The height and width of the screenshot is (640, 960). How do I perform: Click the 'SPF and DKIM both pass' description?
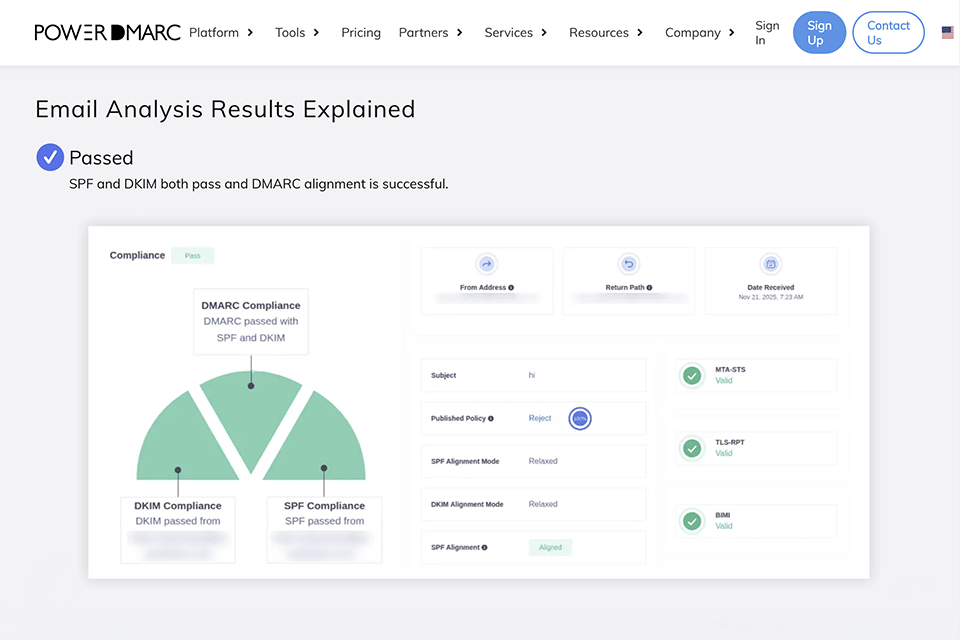click(x=258, y=184)
